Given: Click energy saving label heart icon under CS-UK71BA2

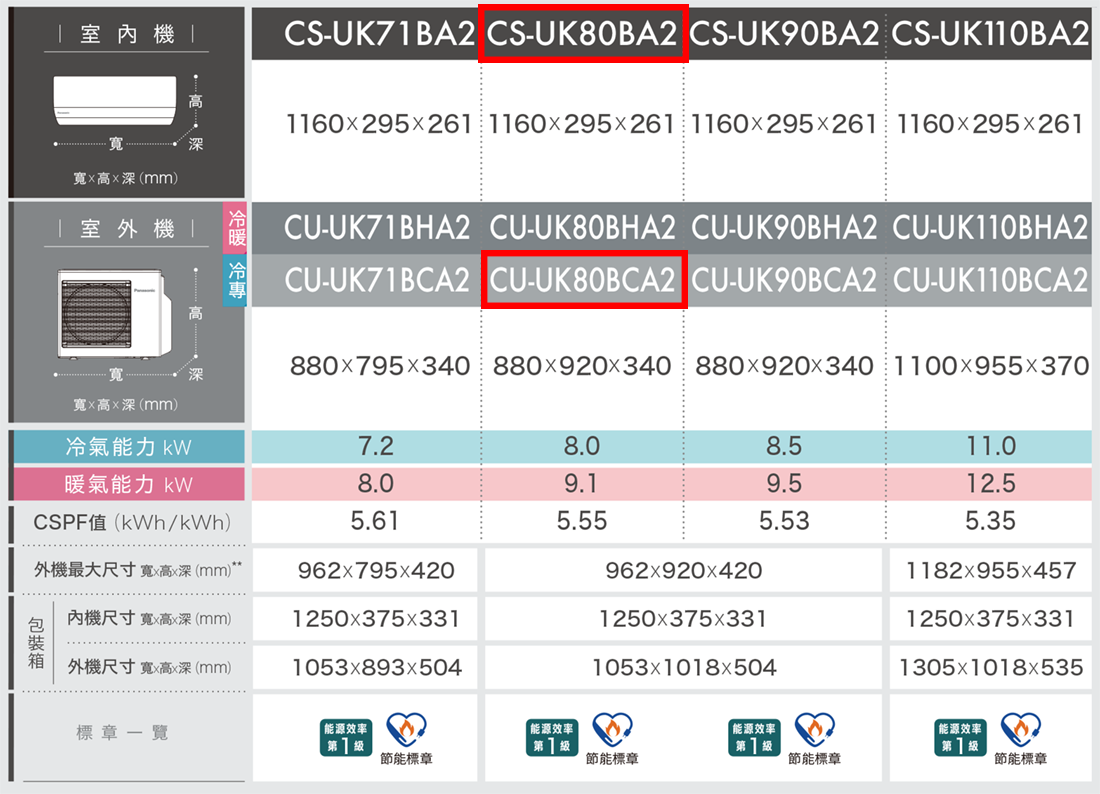Looking at the screenshot, I should [407, 730].
